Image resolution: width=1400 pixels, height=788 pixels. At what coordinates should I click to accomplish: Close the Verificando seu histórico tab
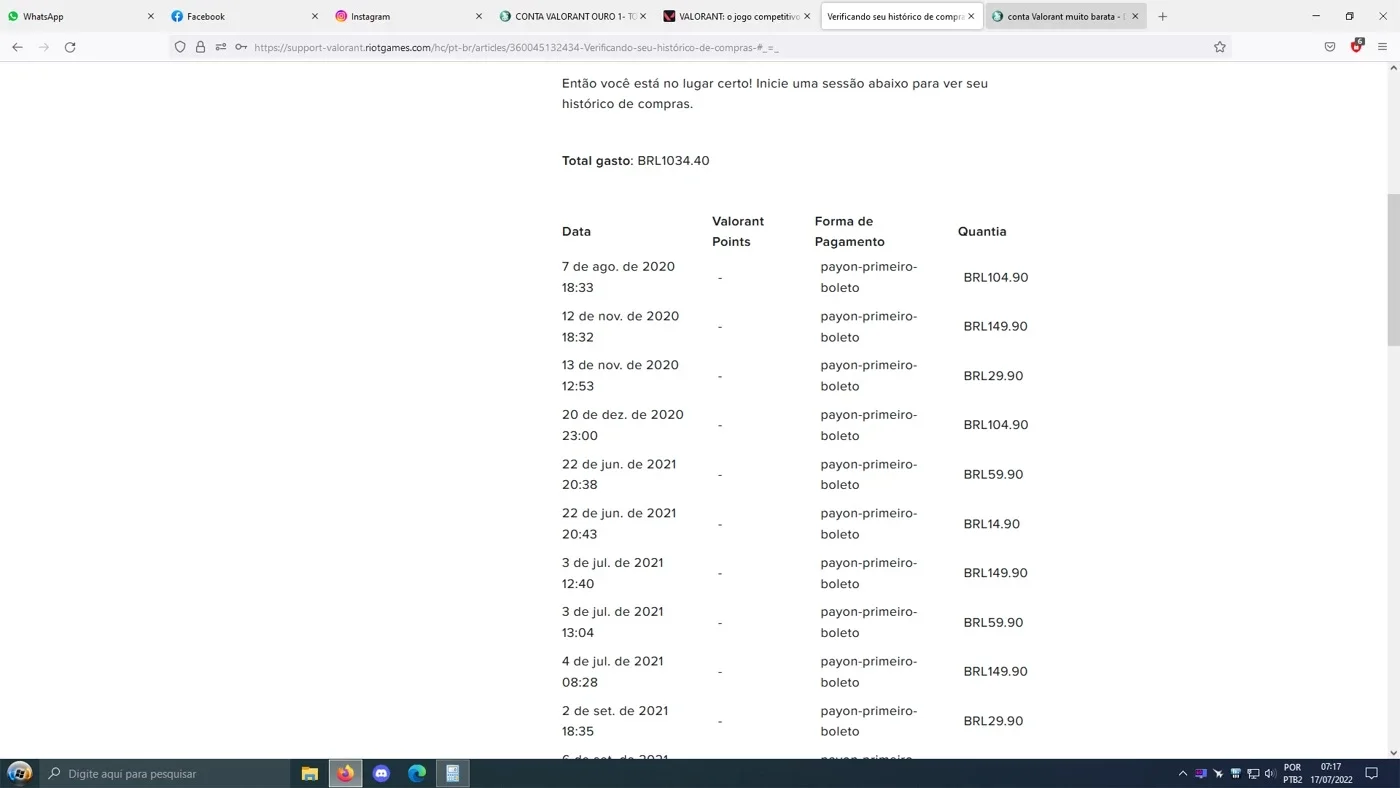click(x=971, y=16)
